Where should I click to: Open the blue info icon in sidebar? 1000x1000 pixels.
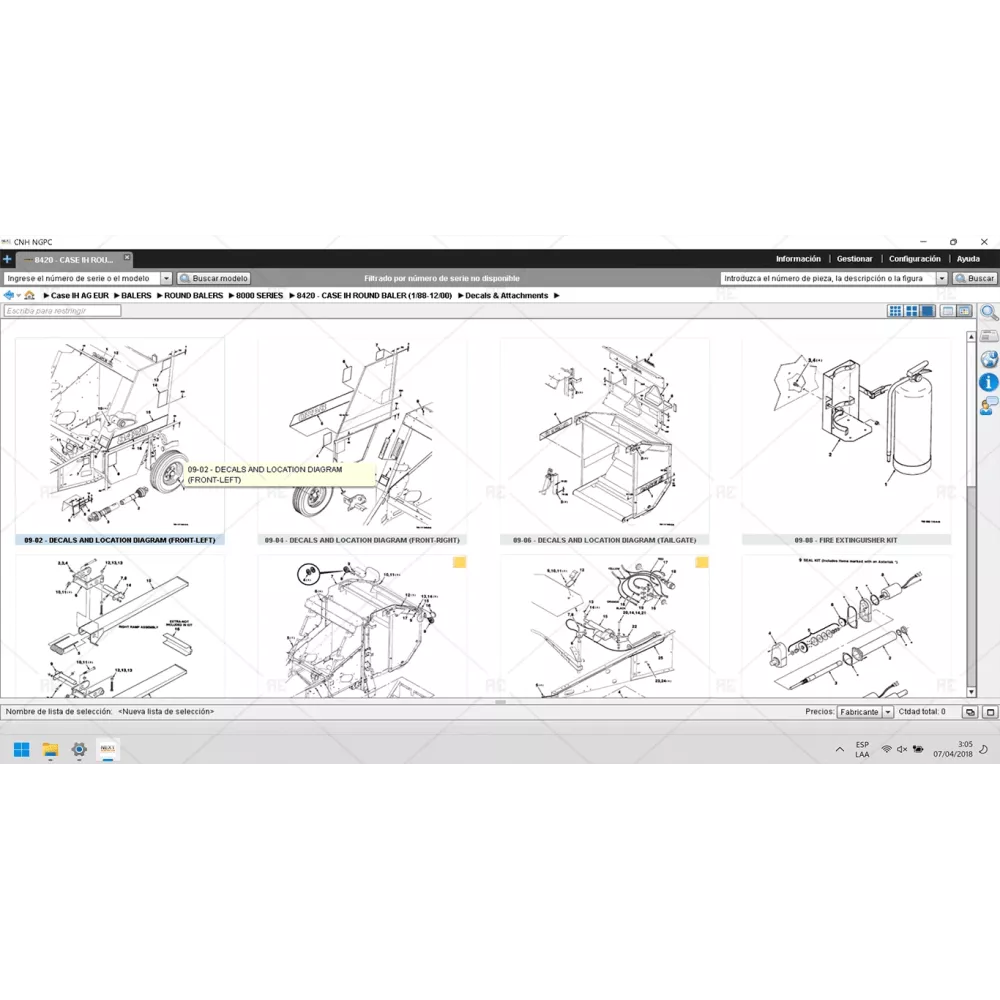point(989,383)
